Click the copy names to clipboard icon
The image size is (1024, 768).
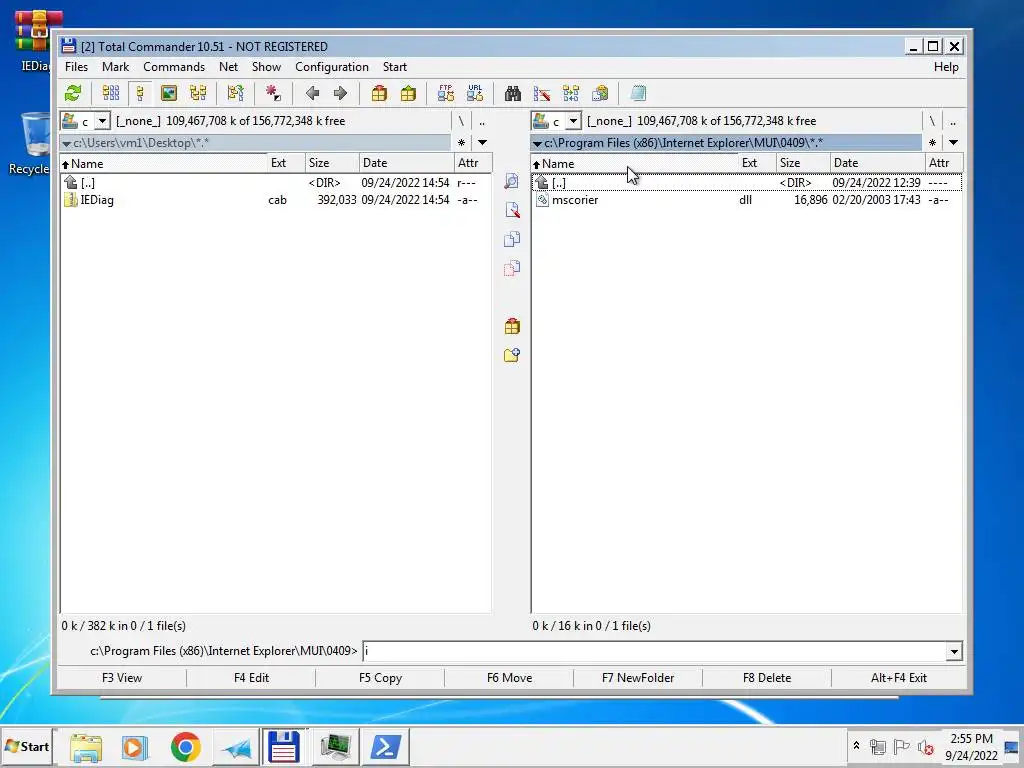tap(600, 93)
